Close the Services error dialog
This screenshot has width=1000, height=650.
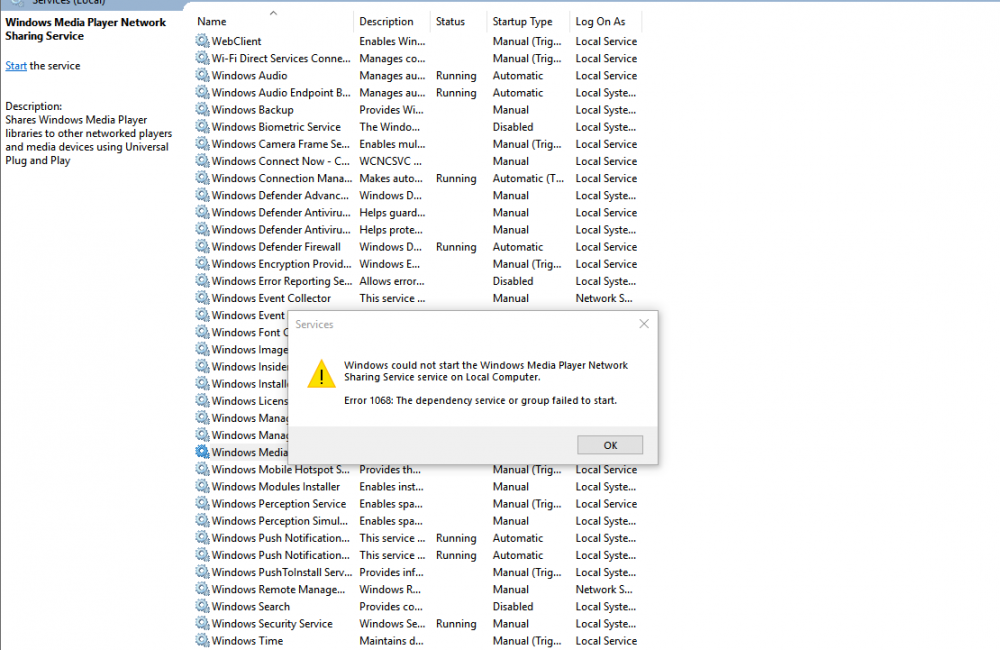click(644, 324)
